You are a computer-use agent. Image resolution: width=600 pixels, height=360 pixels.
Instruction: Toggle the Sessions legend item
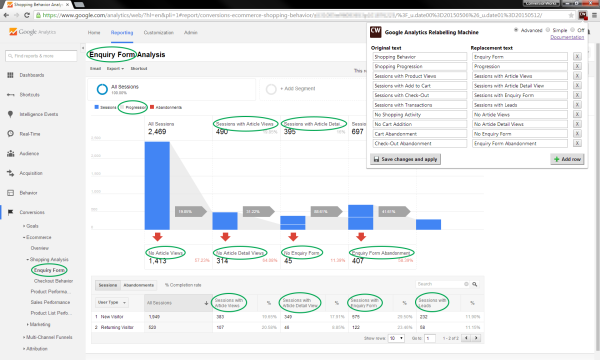[x=106, y=108]
